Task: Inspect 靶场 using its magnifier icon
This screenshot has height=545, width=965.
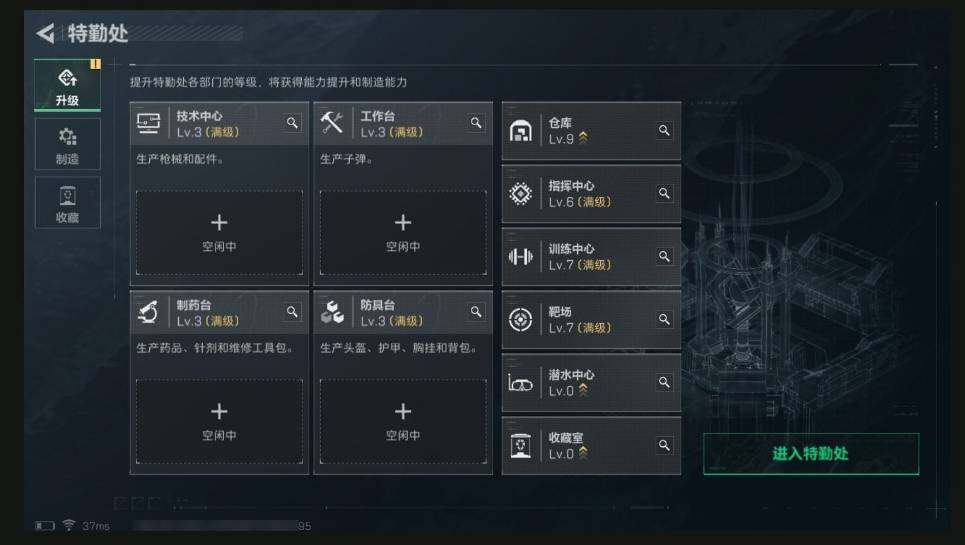Action: 664,319
